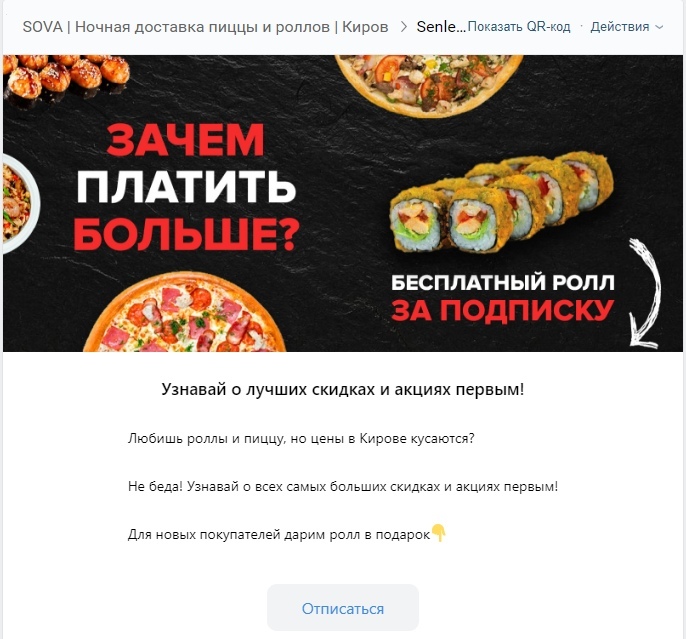The width and height of the screenshot is (686, 639).
Task: Click the ЗАЧЕМ ПЛАТИТЬ БОЛЬШЕ banner headline
Action: [x=187, y=187]
